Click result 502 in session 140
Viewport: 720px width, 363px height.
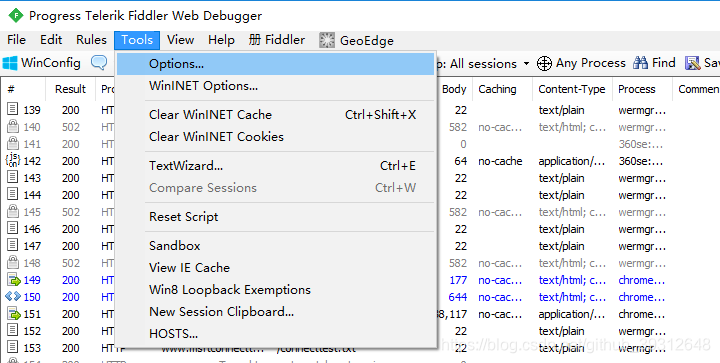[71, 127]
